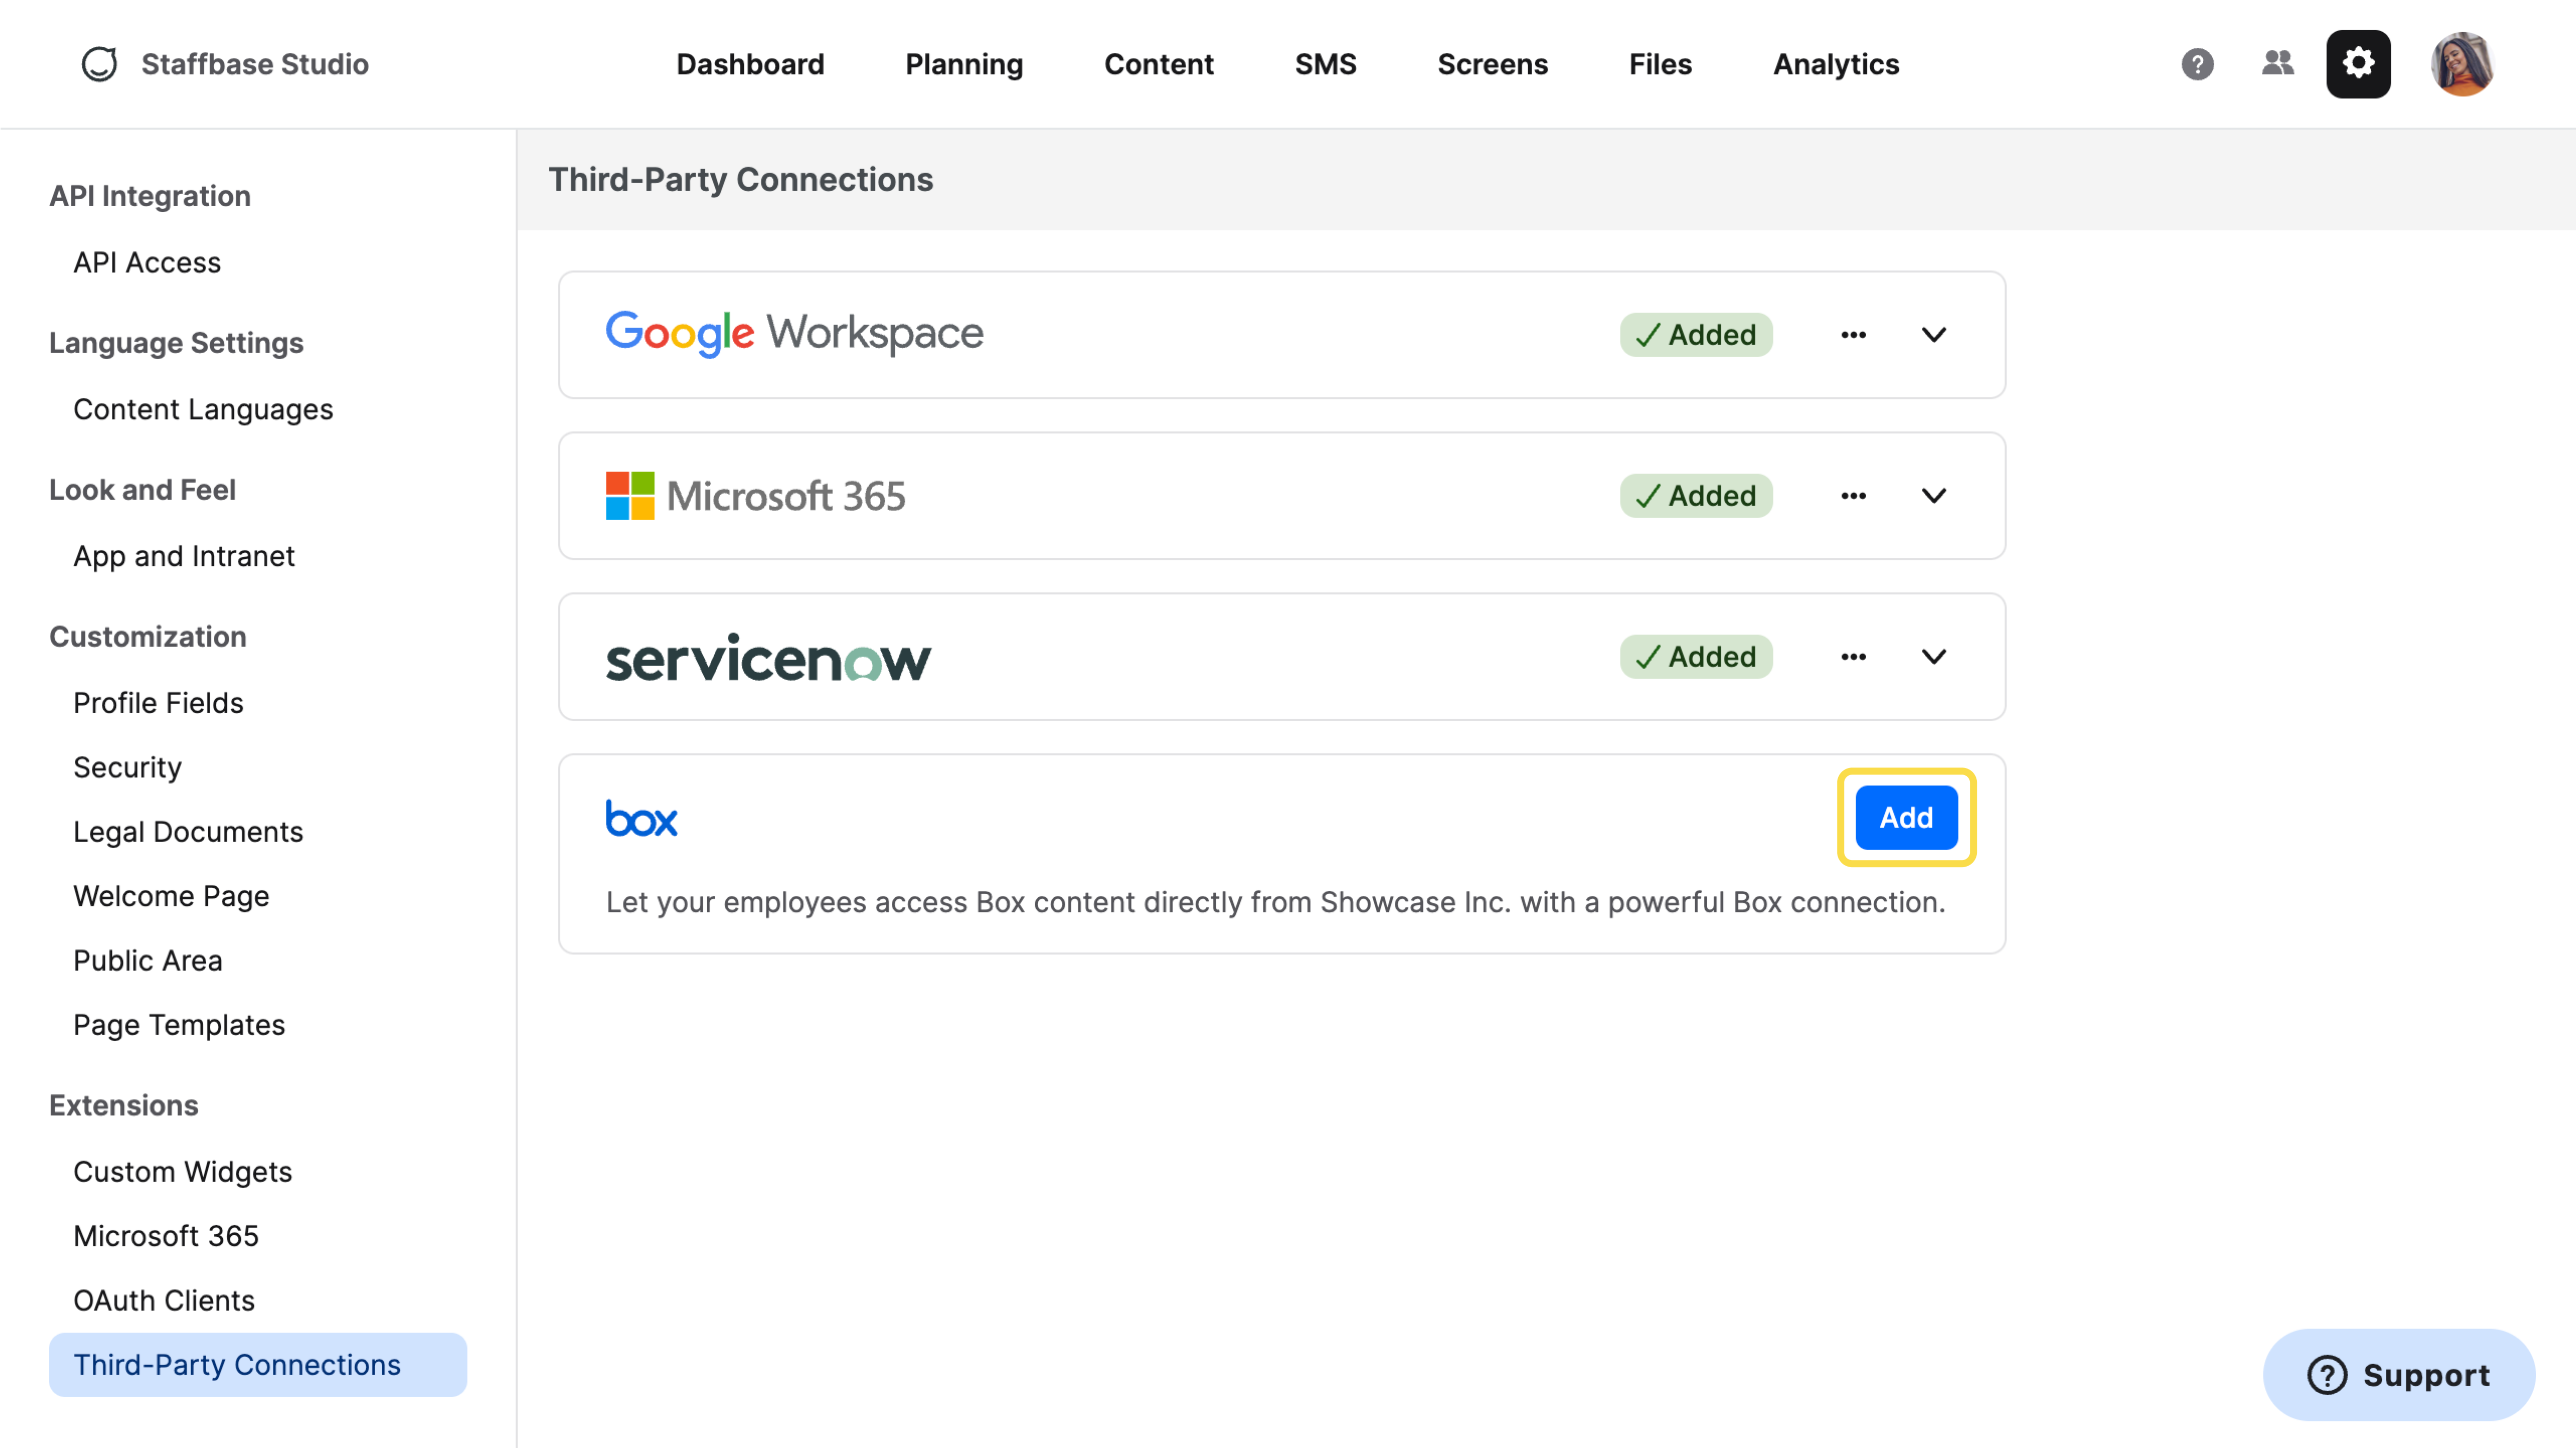Click the Staffbase Studio title
The height and width of the screenshot is (1448, 2576).
[255, 64]
